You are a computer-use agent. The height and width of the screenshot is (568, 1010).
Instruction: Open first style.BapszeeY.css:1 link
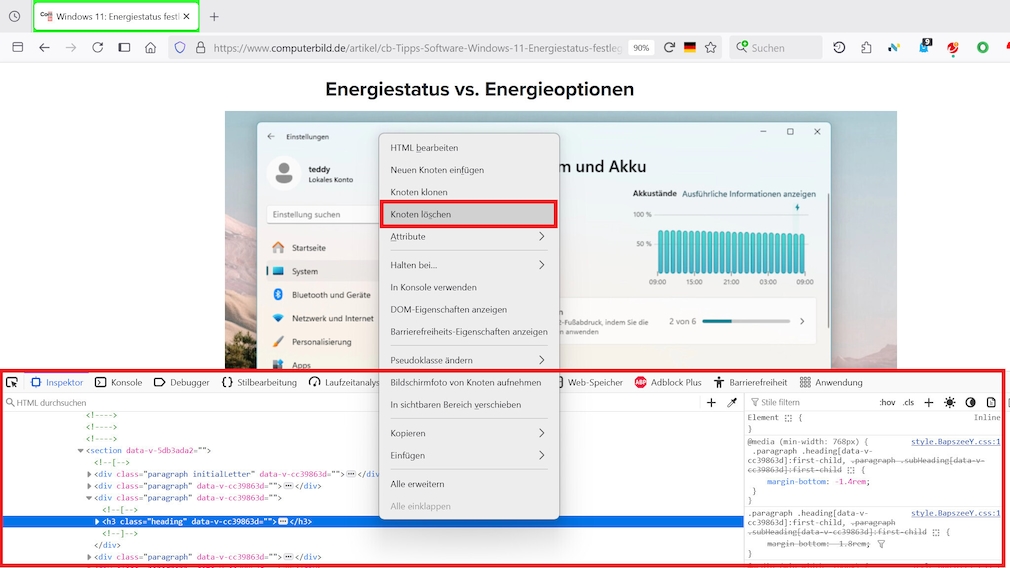click(955, 442)
